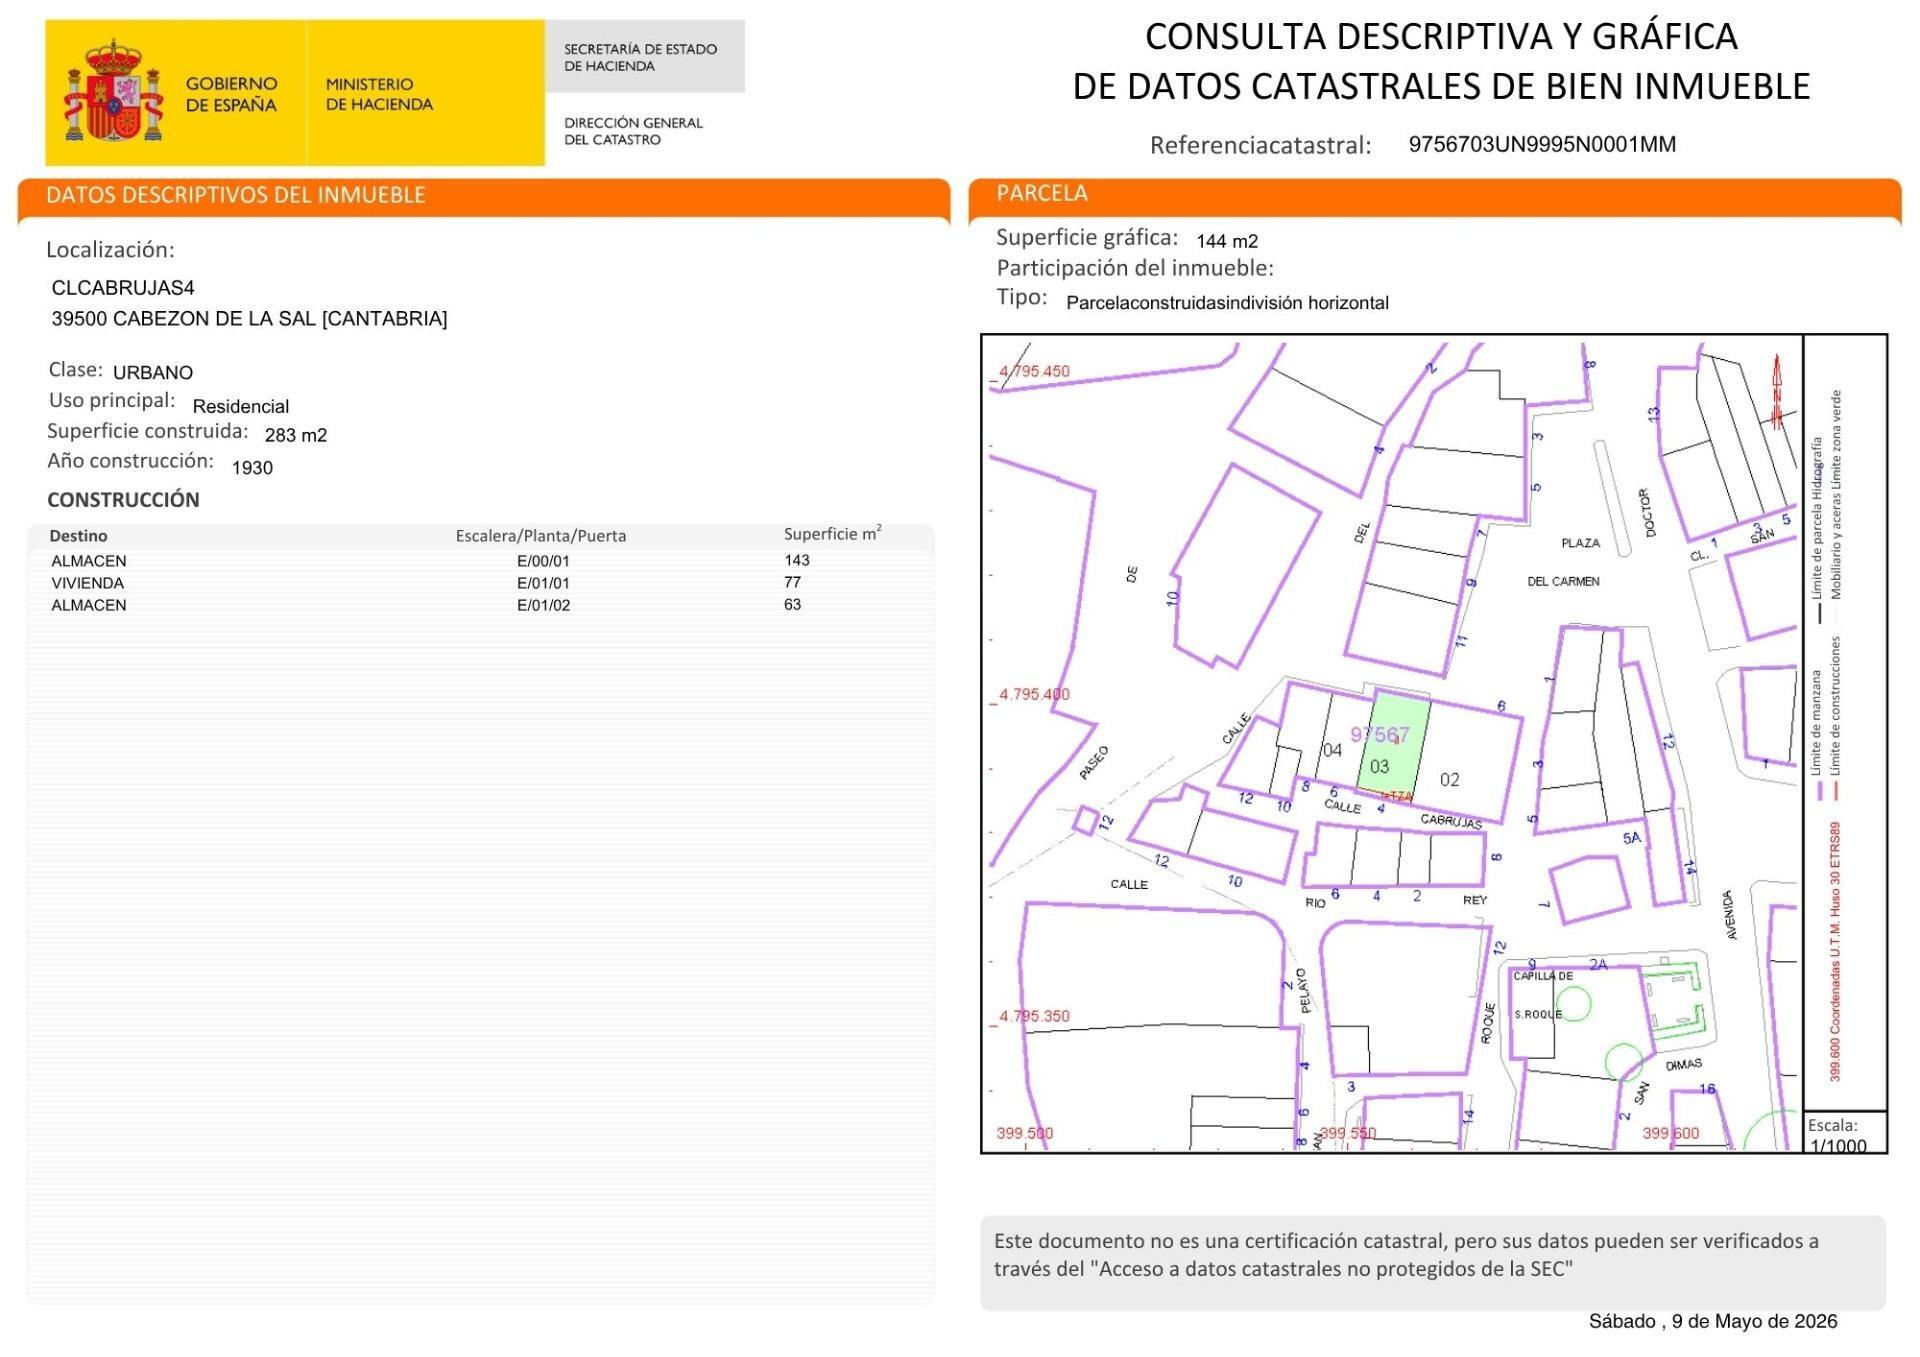Click the 'PELAYO' street label

[1303, 991]
